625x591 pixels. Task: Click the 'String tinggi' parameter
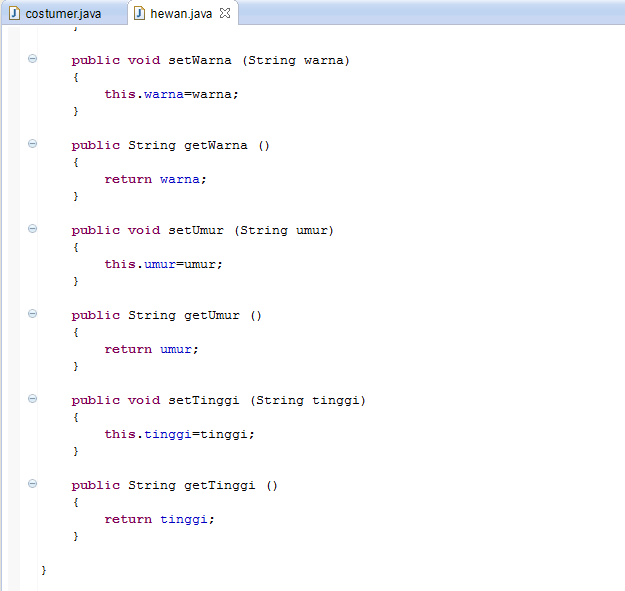(308, 401)
